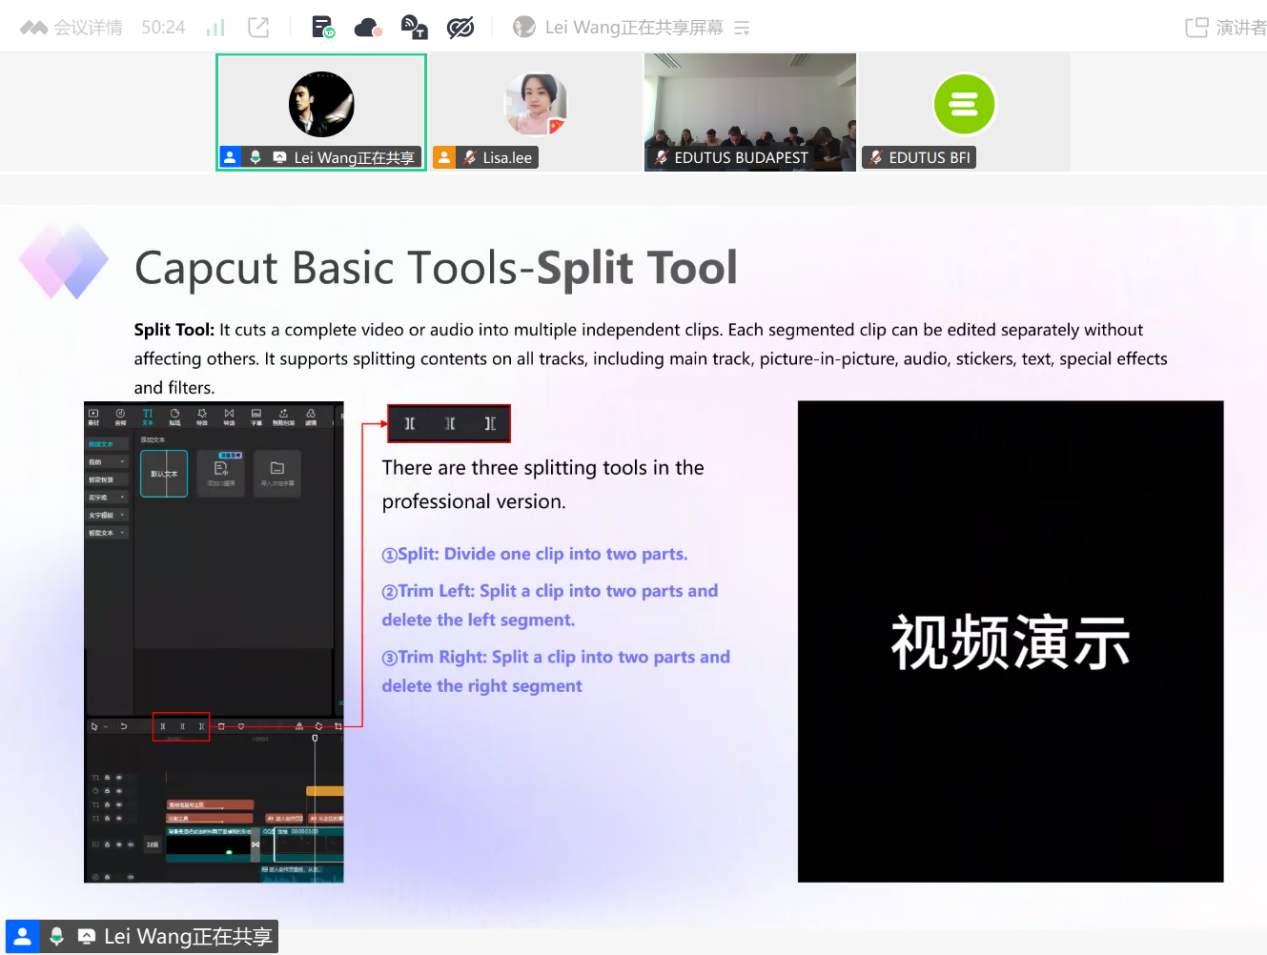
Task: Click the delete trash icon in timeline toolbar
Action: 221,726
